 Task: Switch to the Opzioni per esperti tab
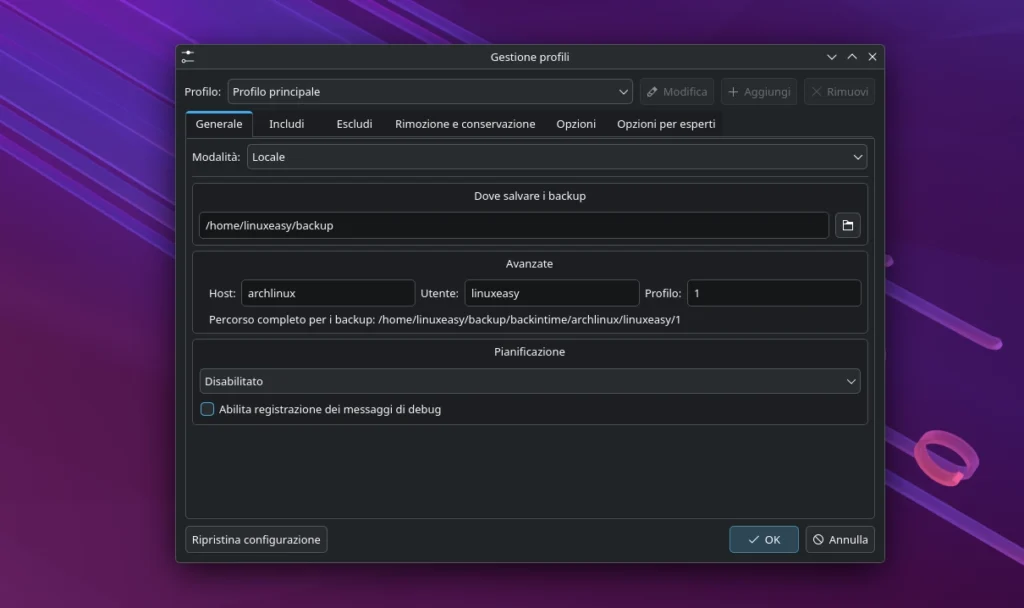666,124
